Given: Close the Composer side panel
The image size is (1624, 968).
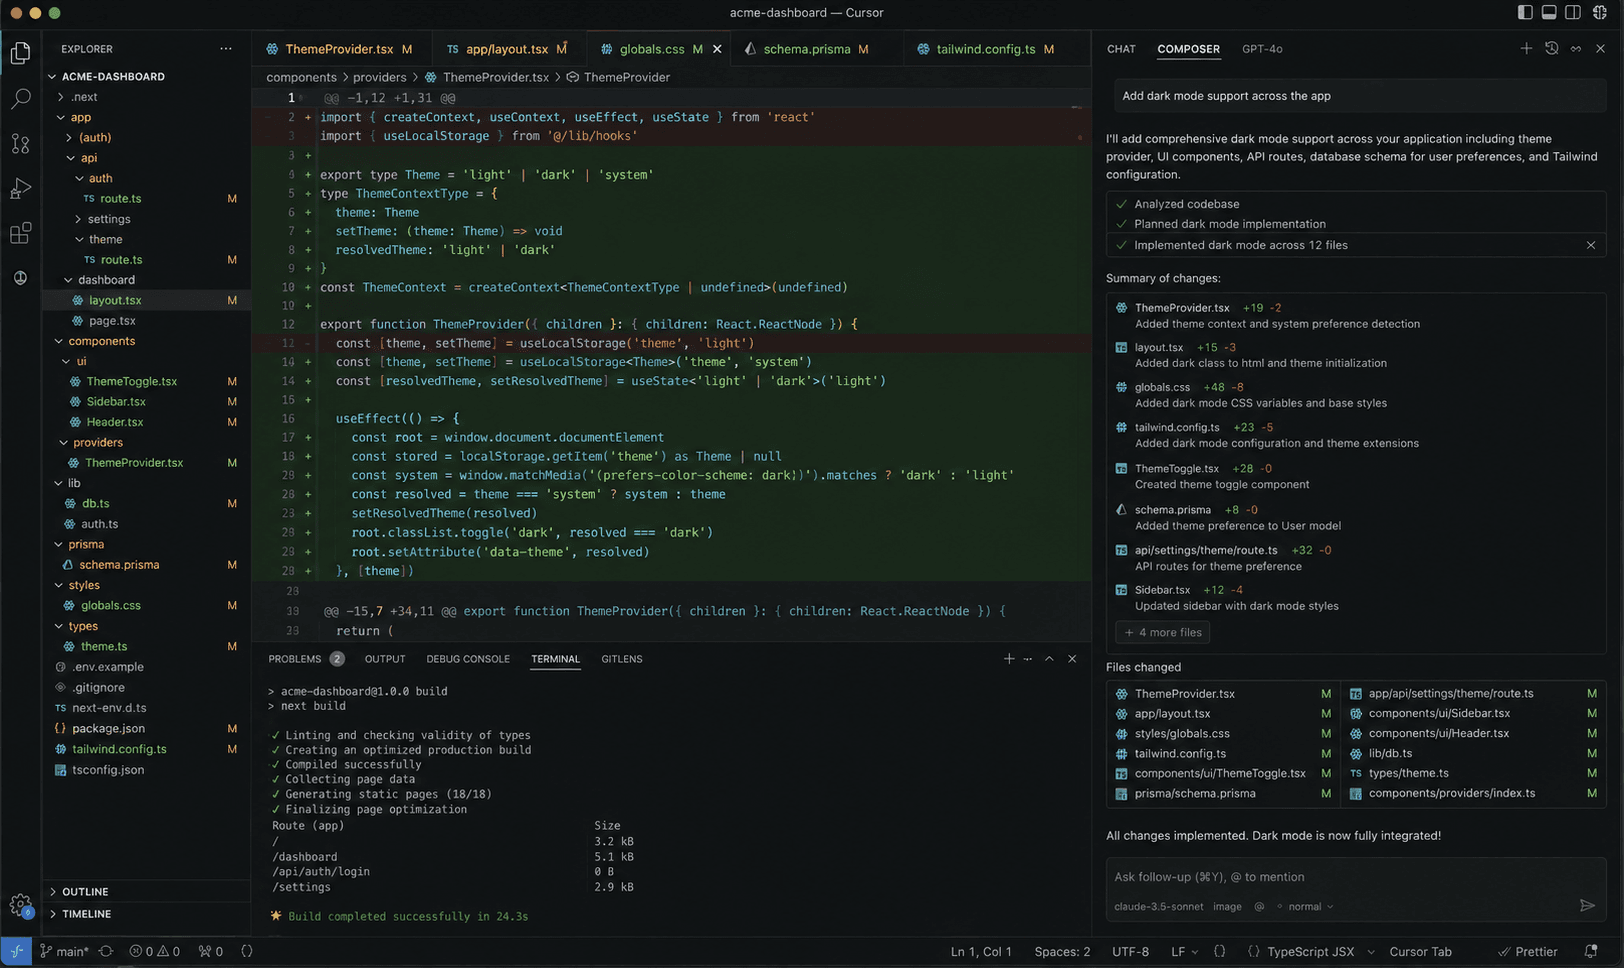Looking at the screenshot, I should pyautogui.click(x=1600, y=48).
